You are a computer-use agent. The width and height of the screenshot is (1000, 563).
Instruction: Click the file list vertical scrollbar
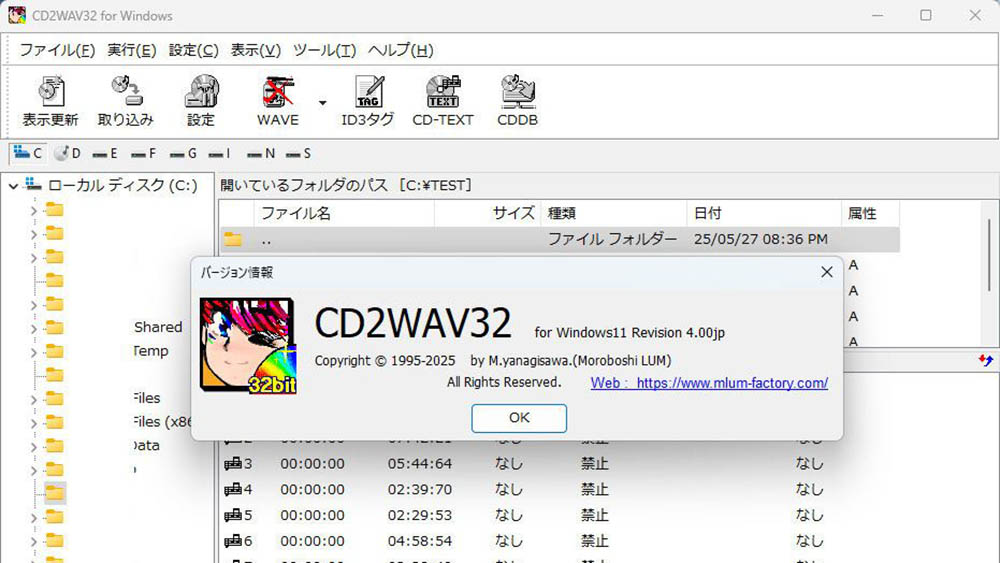pos(989,255)
